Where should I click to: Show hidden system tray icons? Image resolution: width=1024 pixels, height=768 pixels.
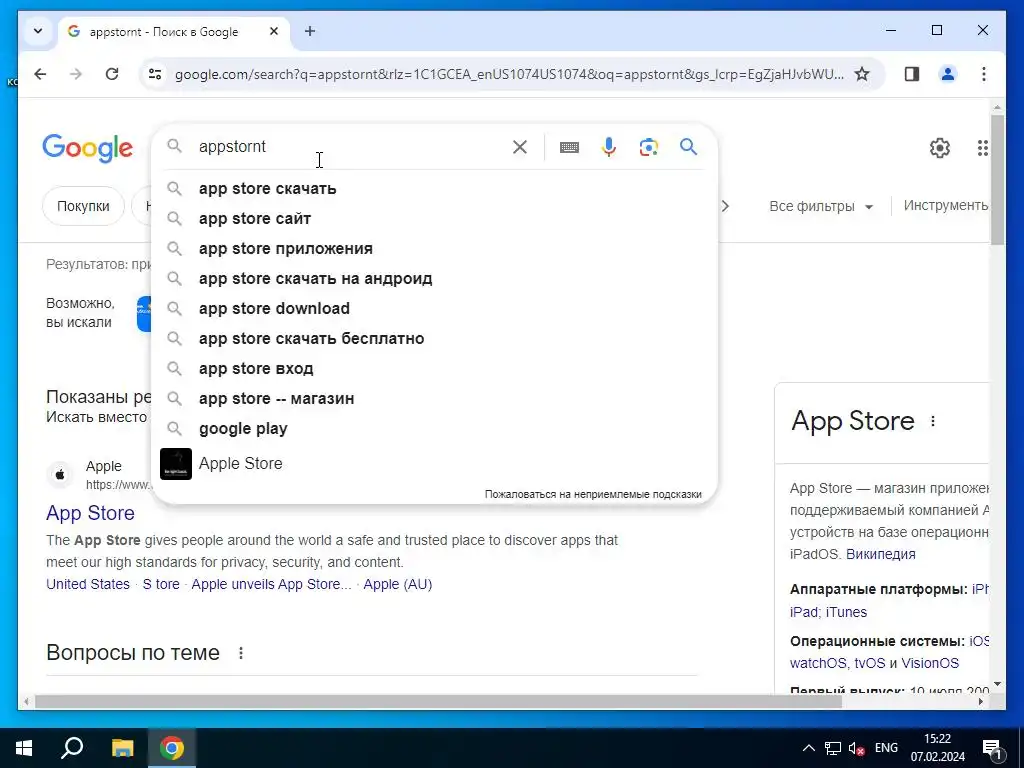coord(808,748)
